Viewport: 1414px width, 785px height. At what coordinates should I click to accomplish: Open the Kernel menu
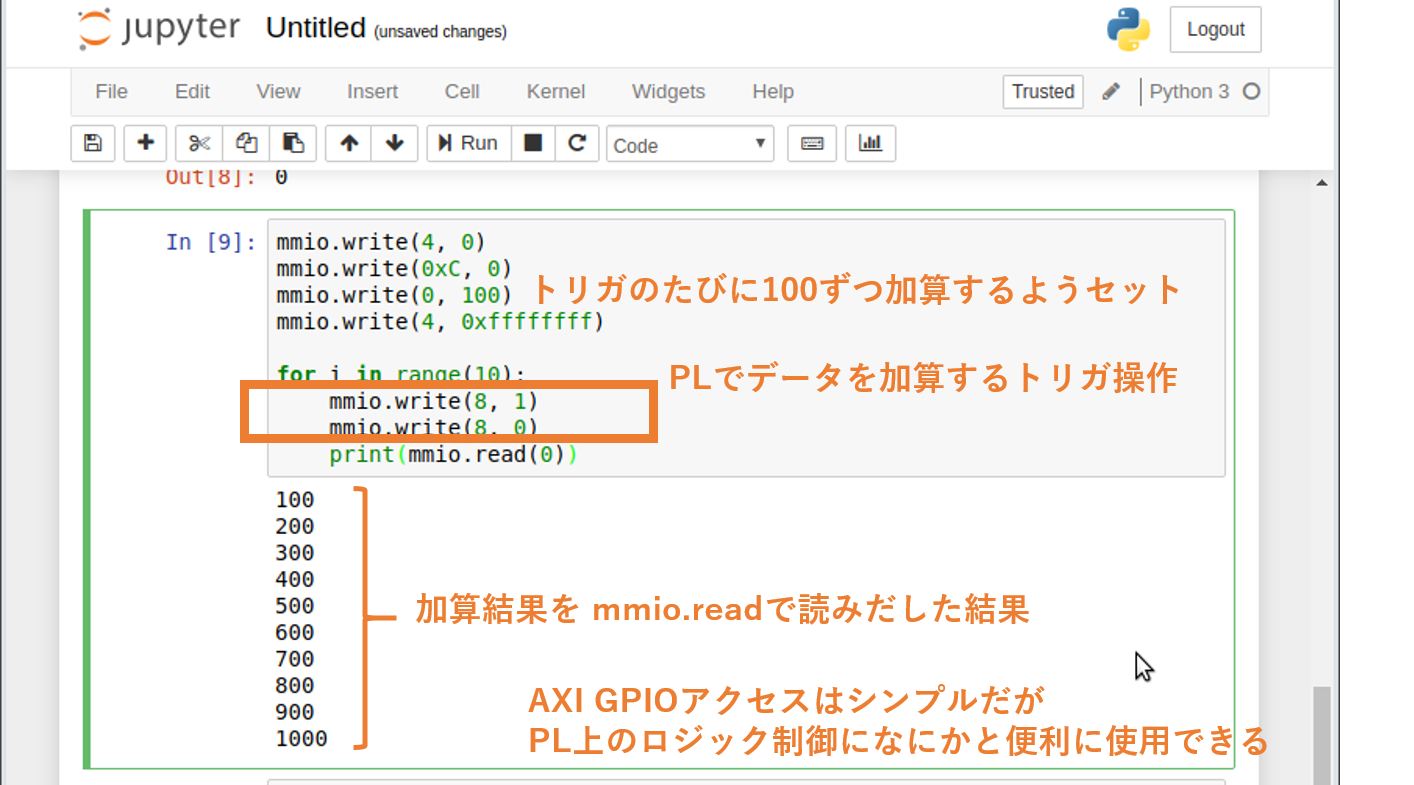pyautogui.click(x=555, y=91)
